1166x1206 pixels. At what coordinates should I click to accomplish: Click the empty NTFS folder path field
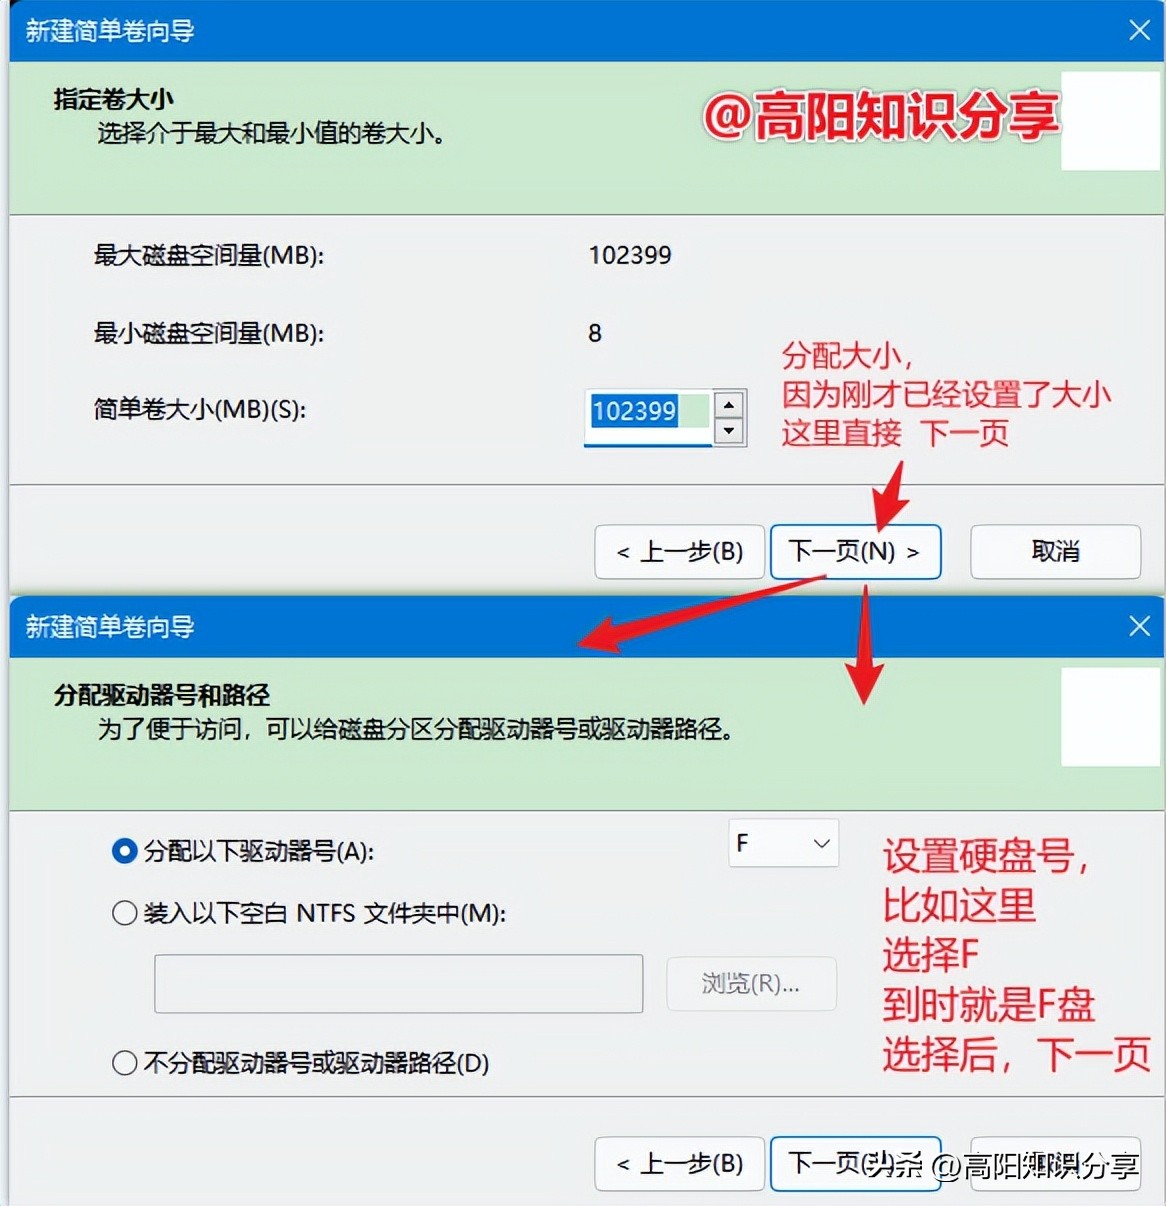click(398, 984)
